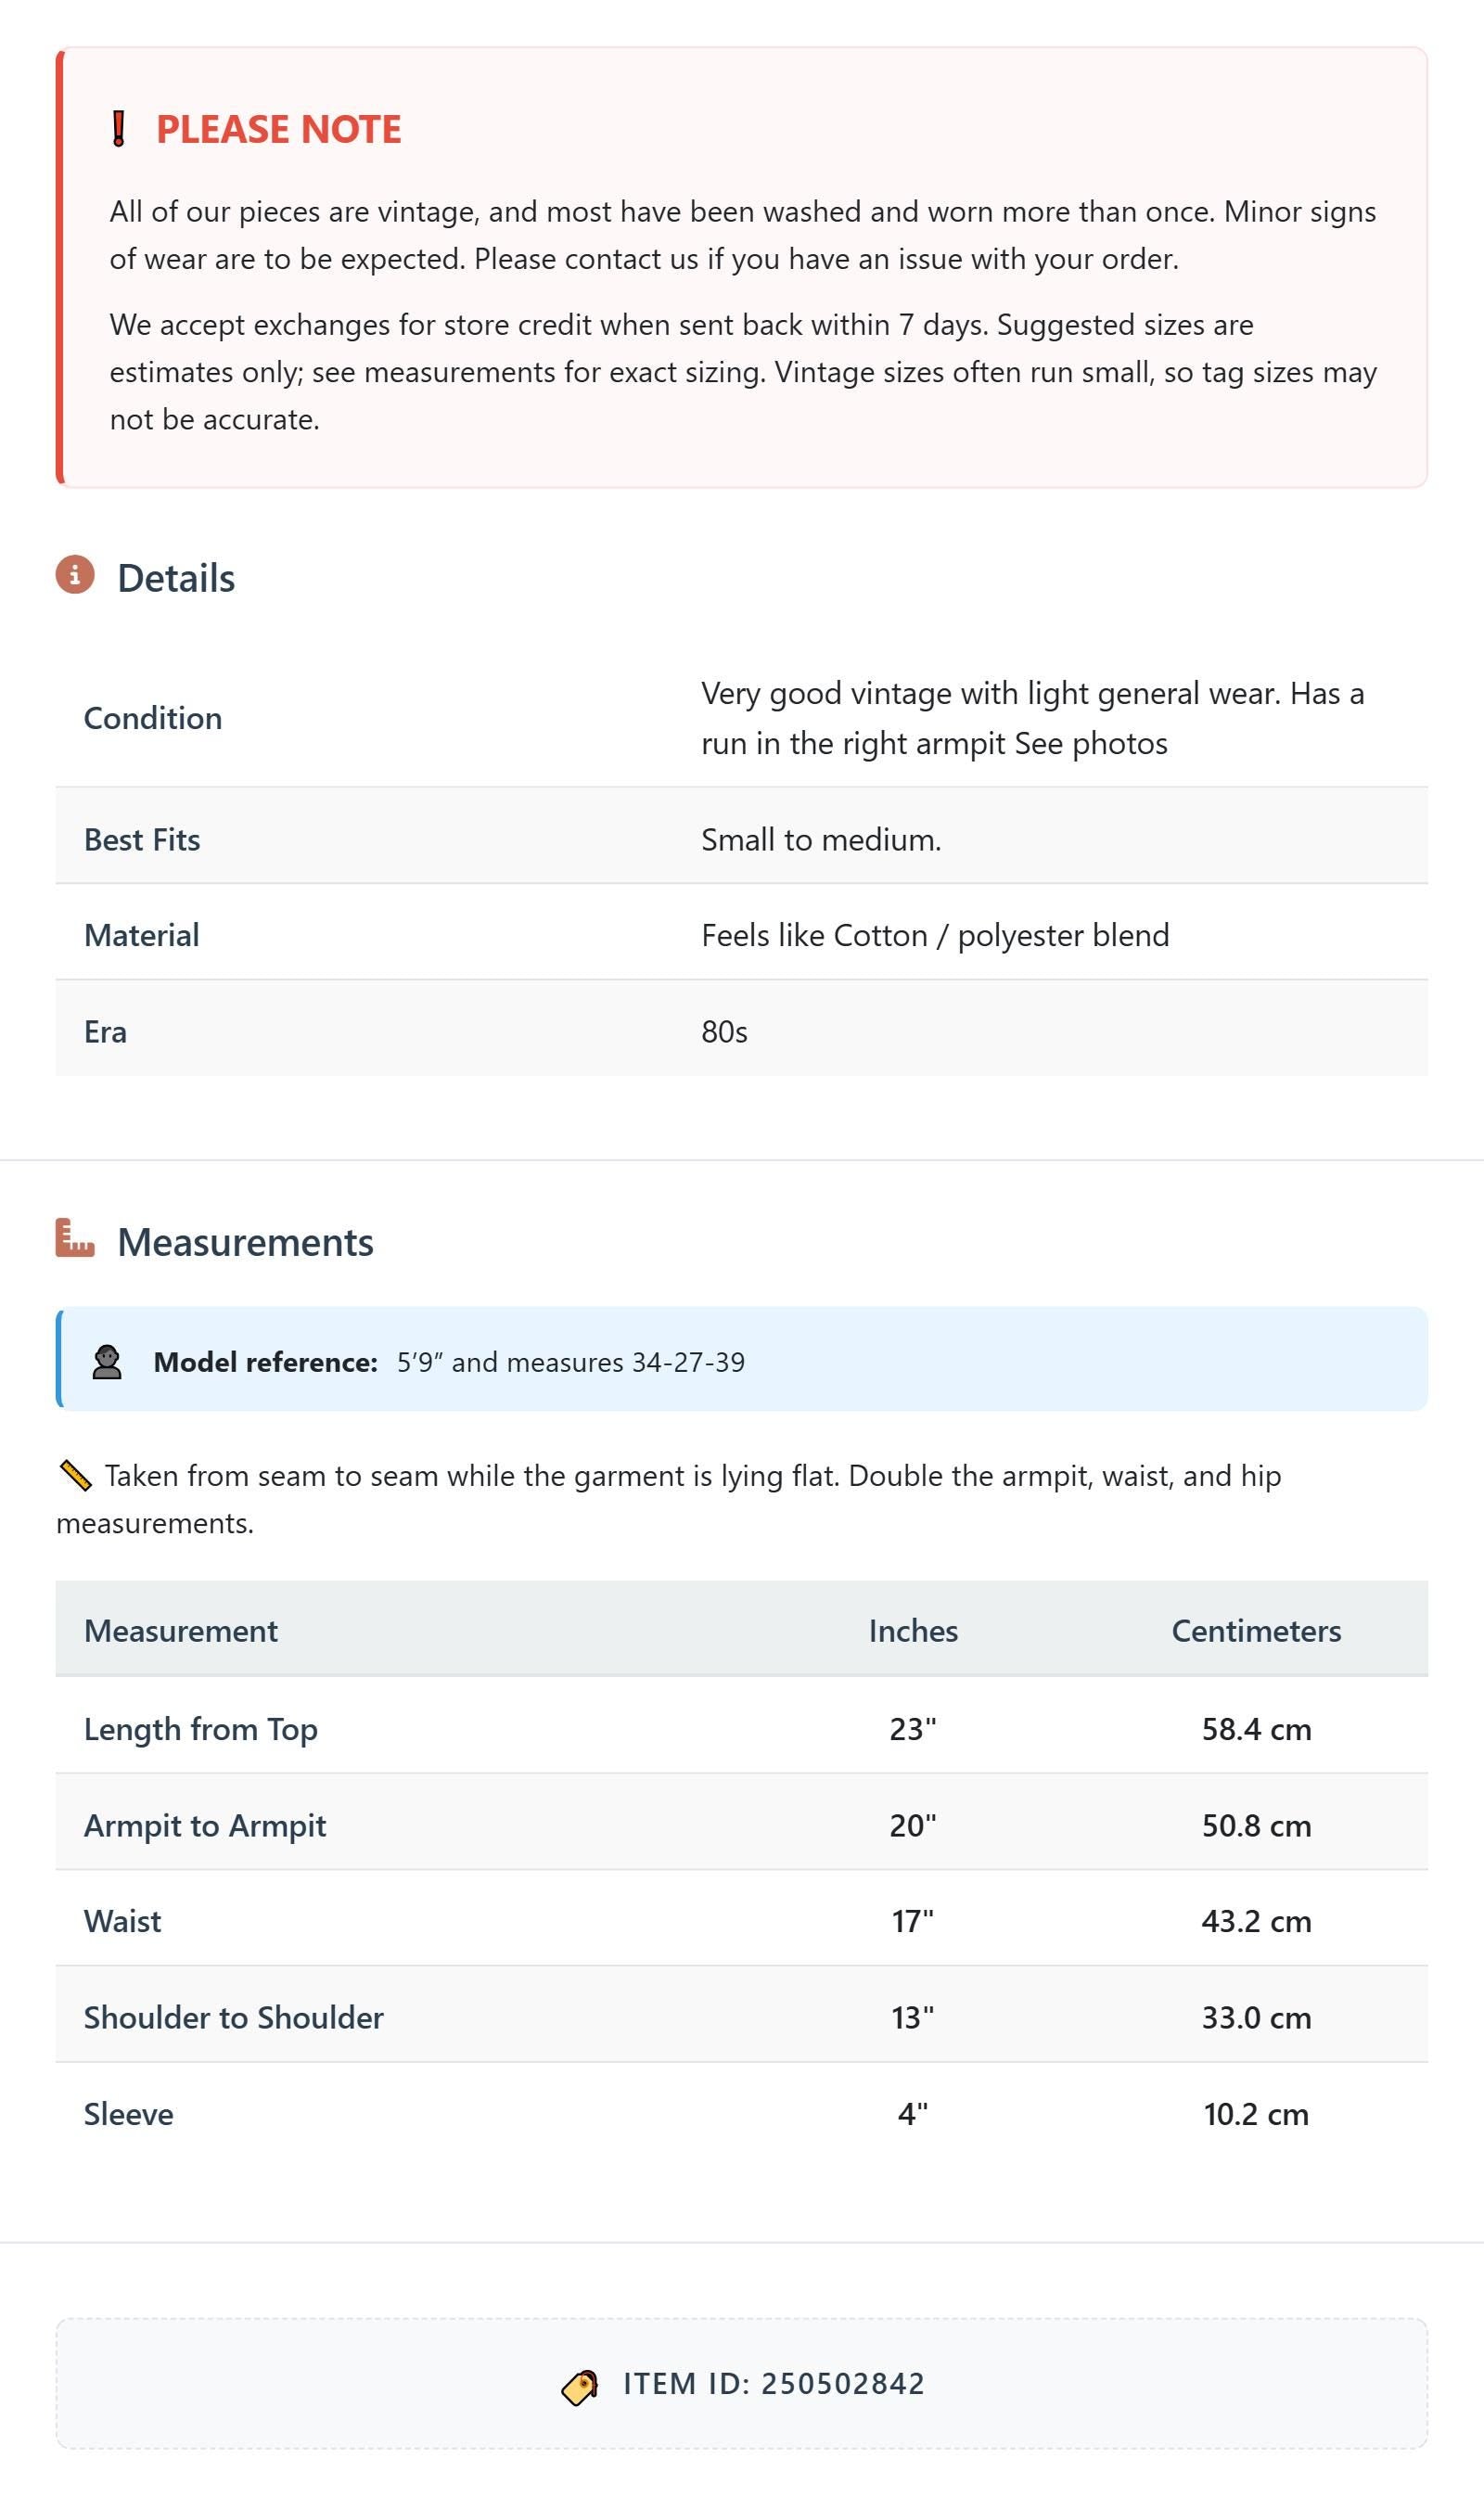The image size is (1484, 2497).
Task: Click the model reference person icon
Action: 107,1362
